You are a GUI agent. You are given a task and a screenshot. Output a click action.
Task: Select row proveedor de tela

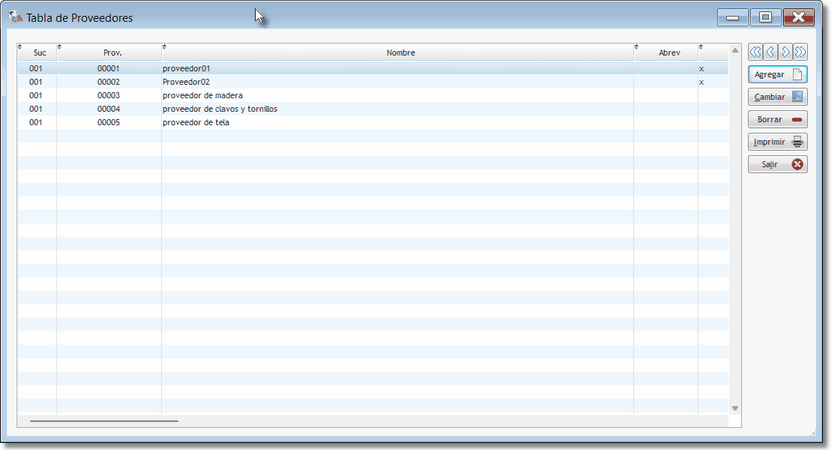pos(372,122)
